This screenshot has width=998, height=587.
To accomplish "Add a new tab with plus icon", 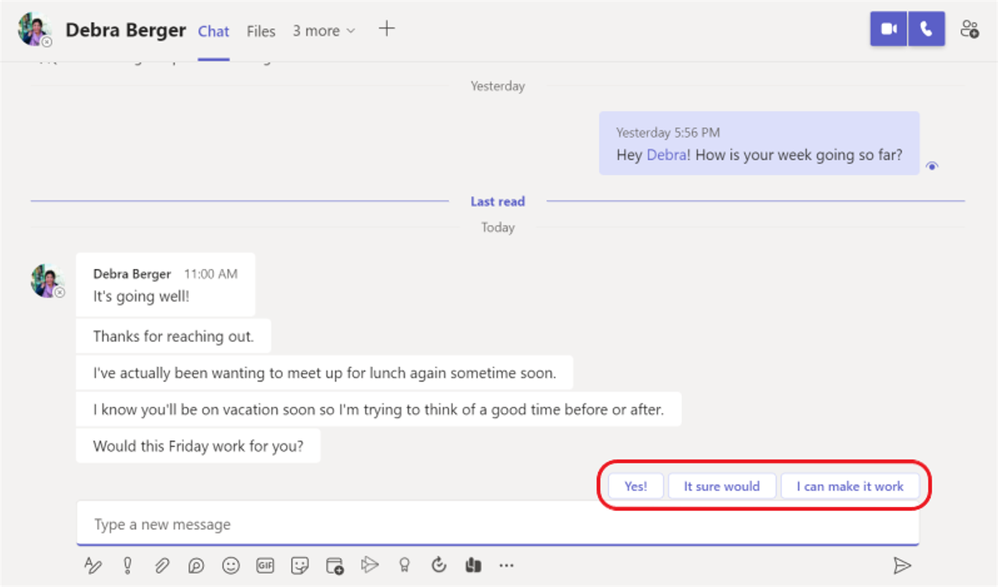I will [386, 29].
